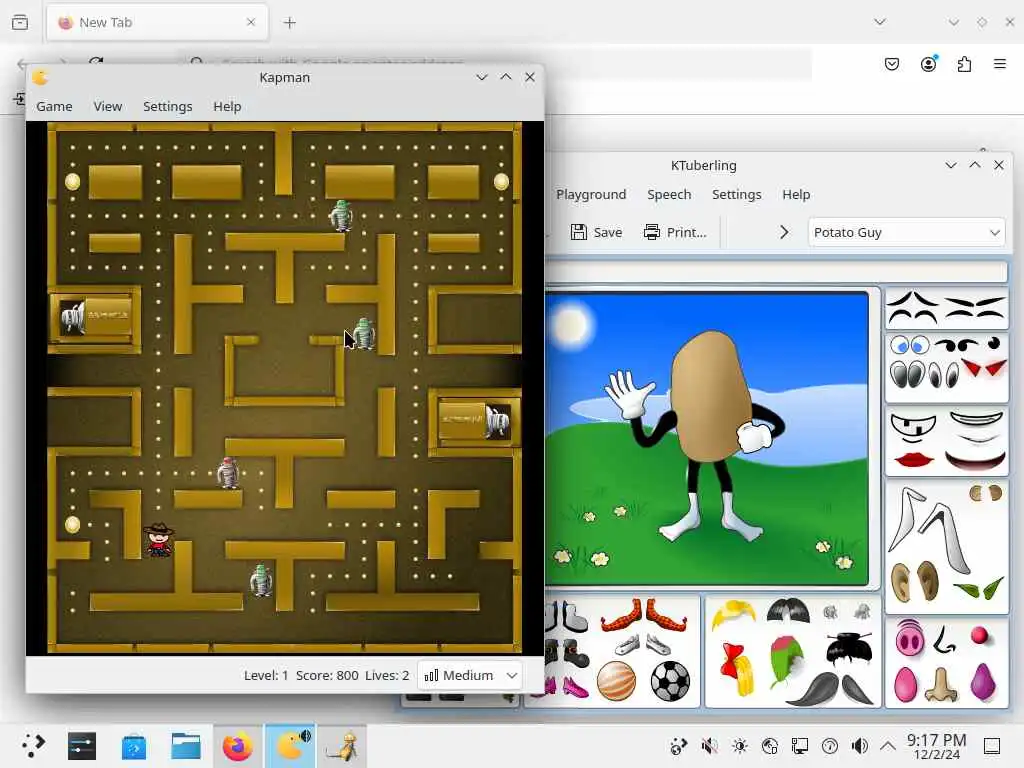Click the Kapman cowboy character in maze
This screenshot has height=768, width=1024.
(159, 539)
